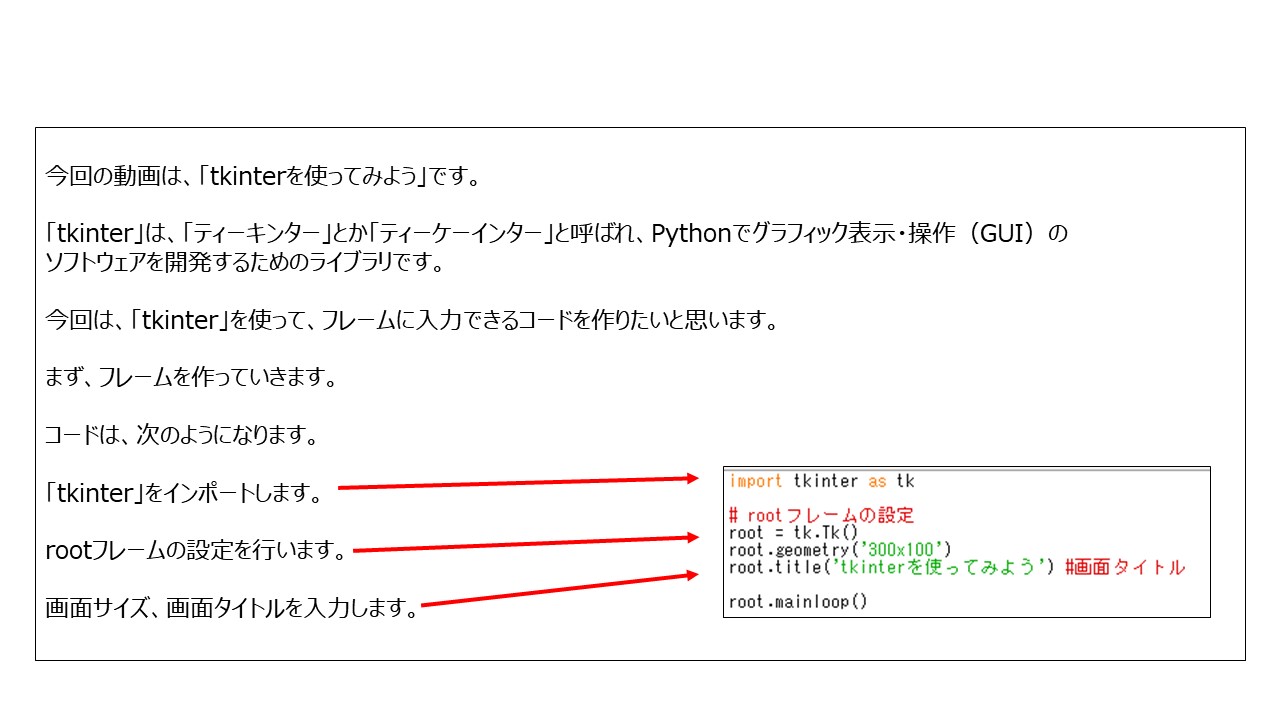The width and height of the screenshot is (1280, 720).
Task: Click the line starting with 今回は、「tkinter」を使って
Action: point(412,321)
